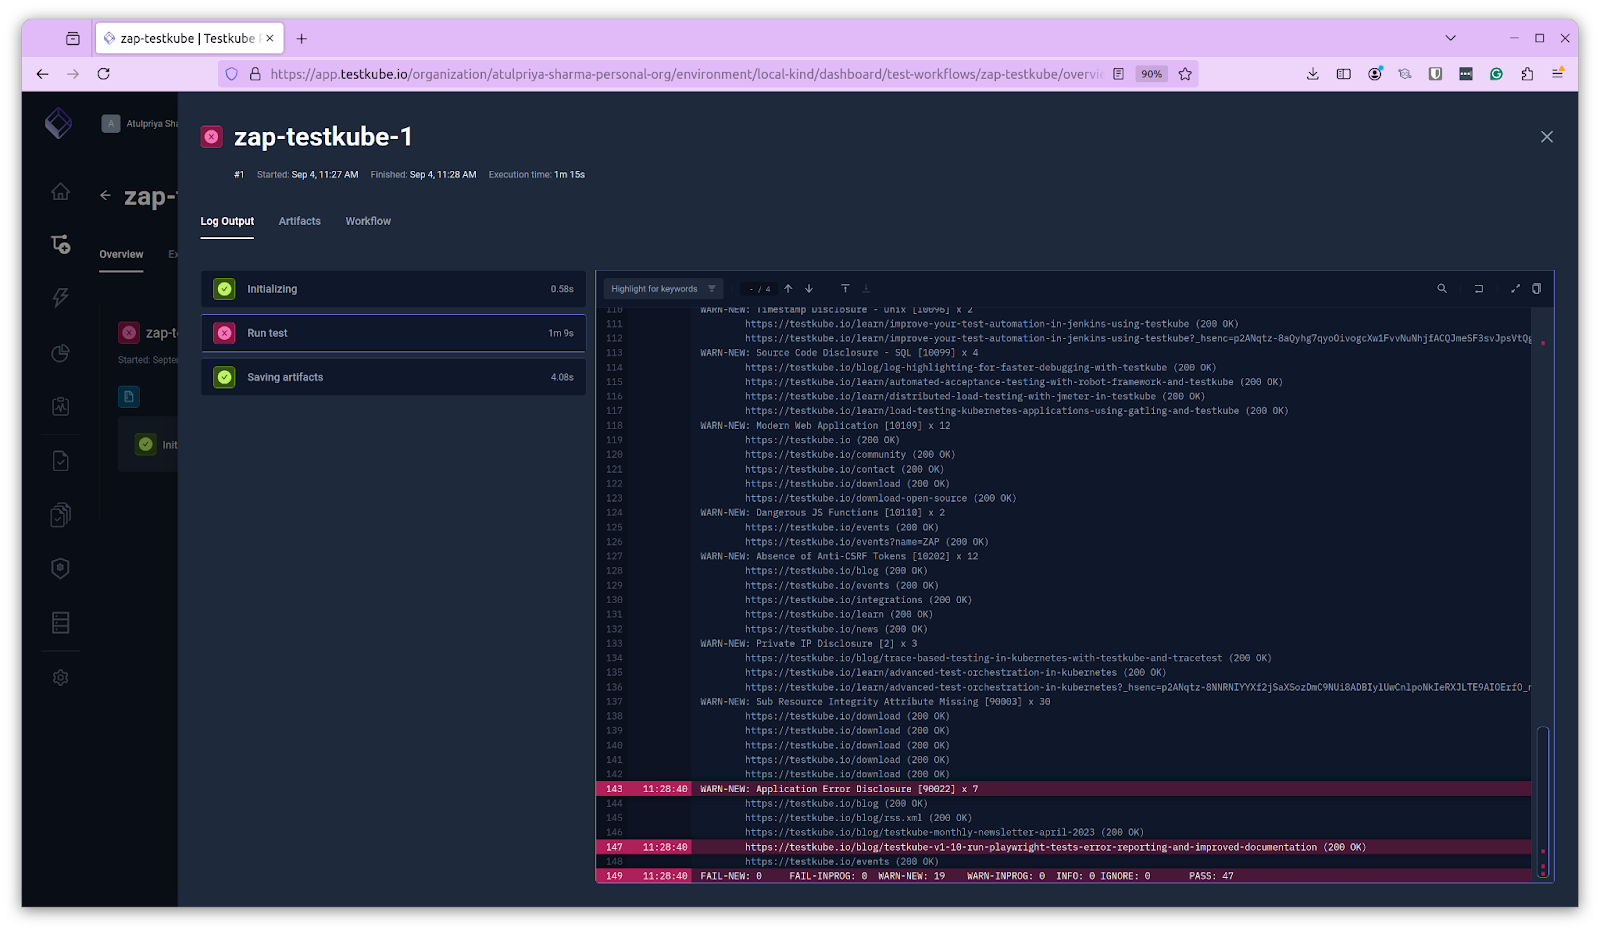Click the testkube.io/contact URL in log

[x=820, y=469]
